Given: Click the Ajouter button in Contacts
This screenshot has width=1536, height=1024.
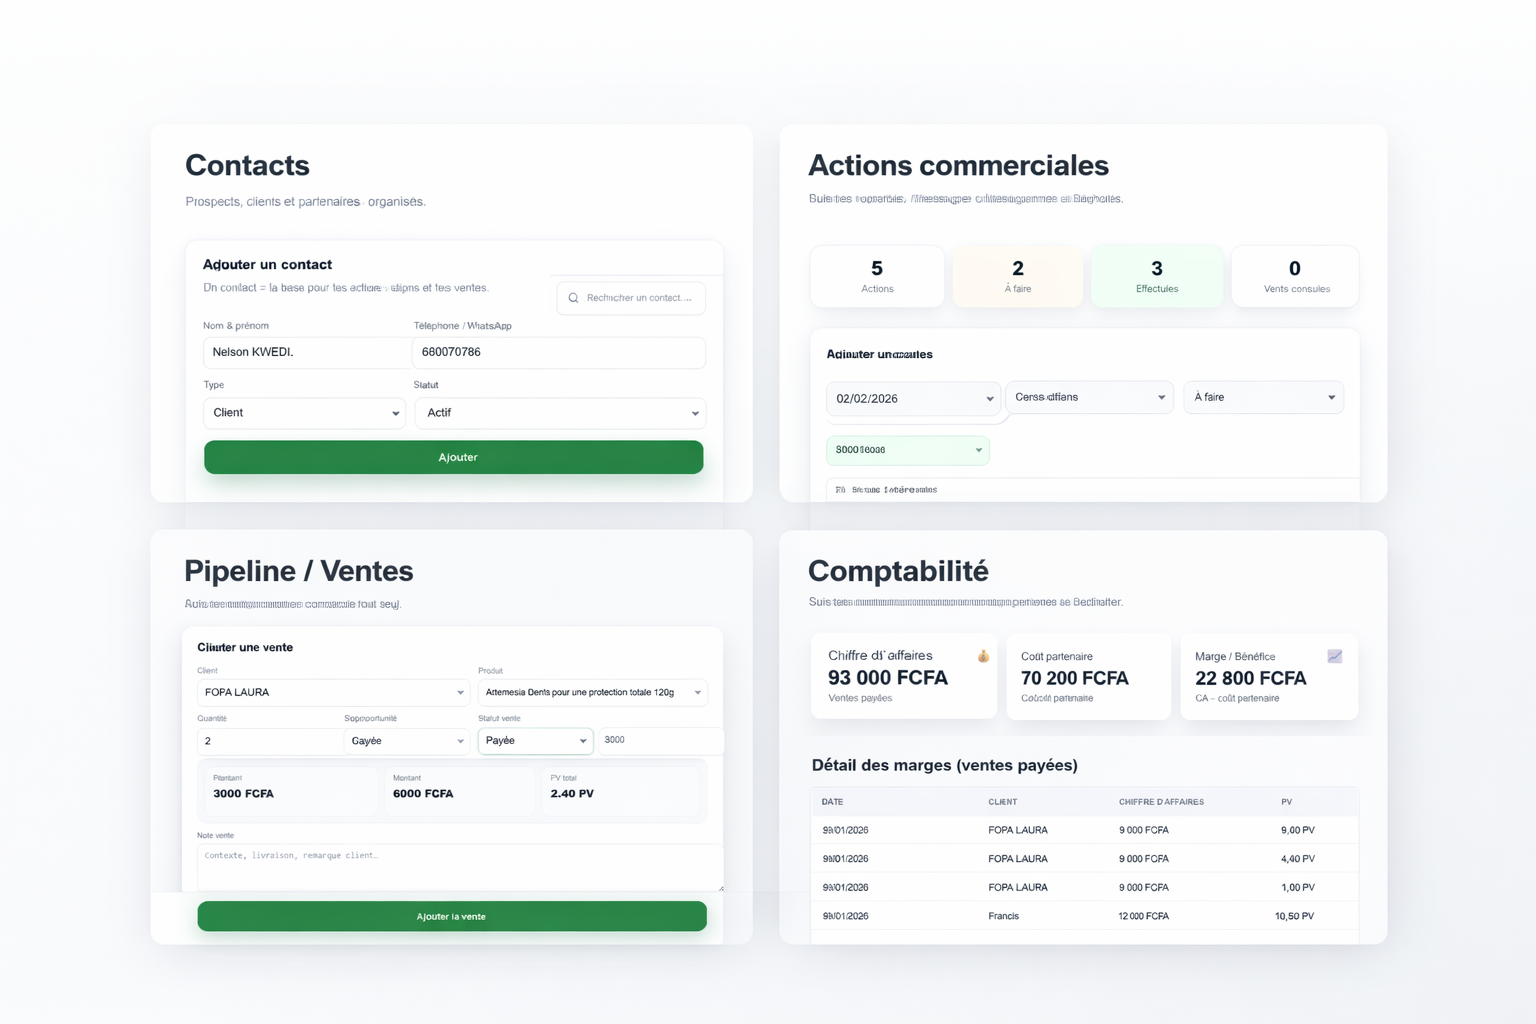Looking at the screenshot, I should tap(453, 457).
